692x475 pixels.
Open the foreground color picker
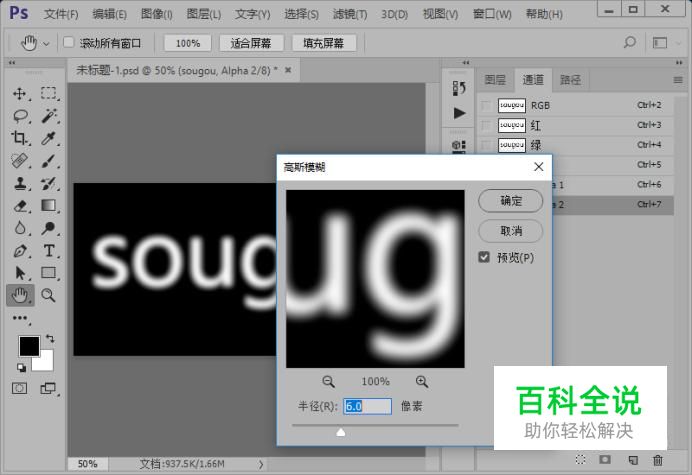[29, 346]
